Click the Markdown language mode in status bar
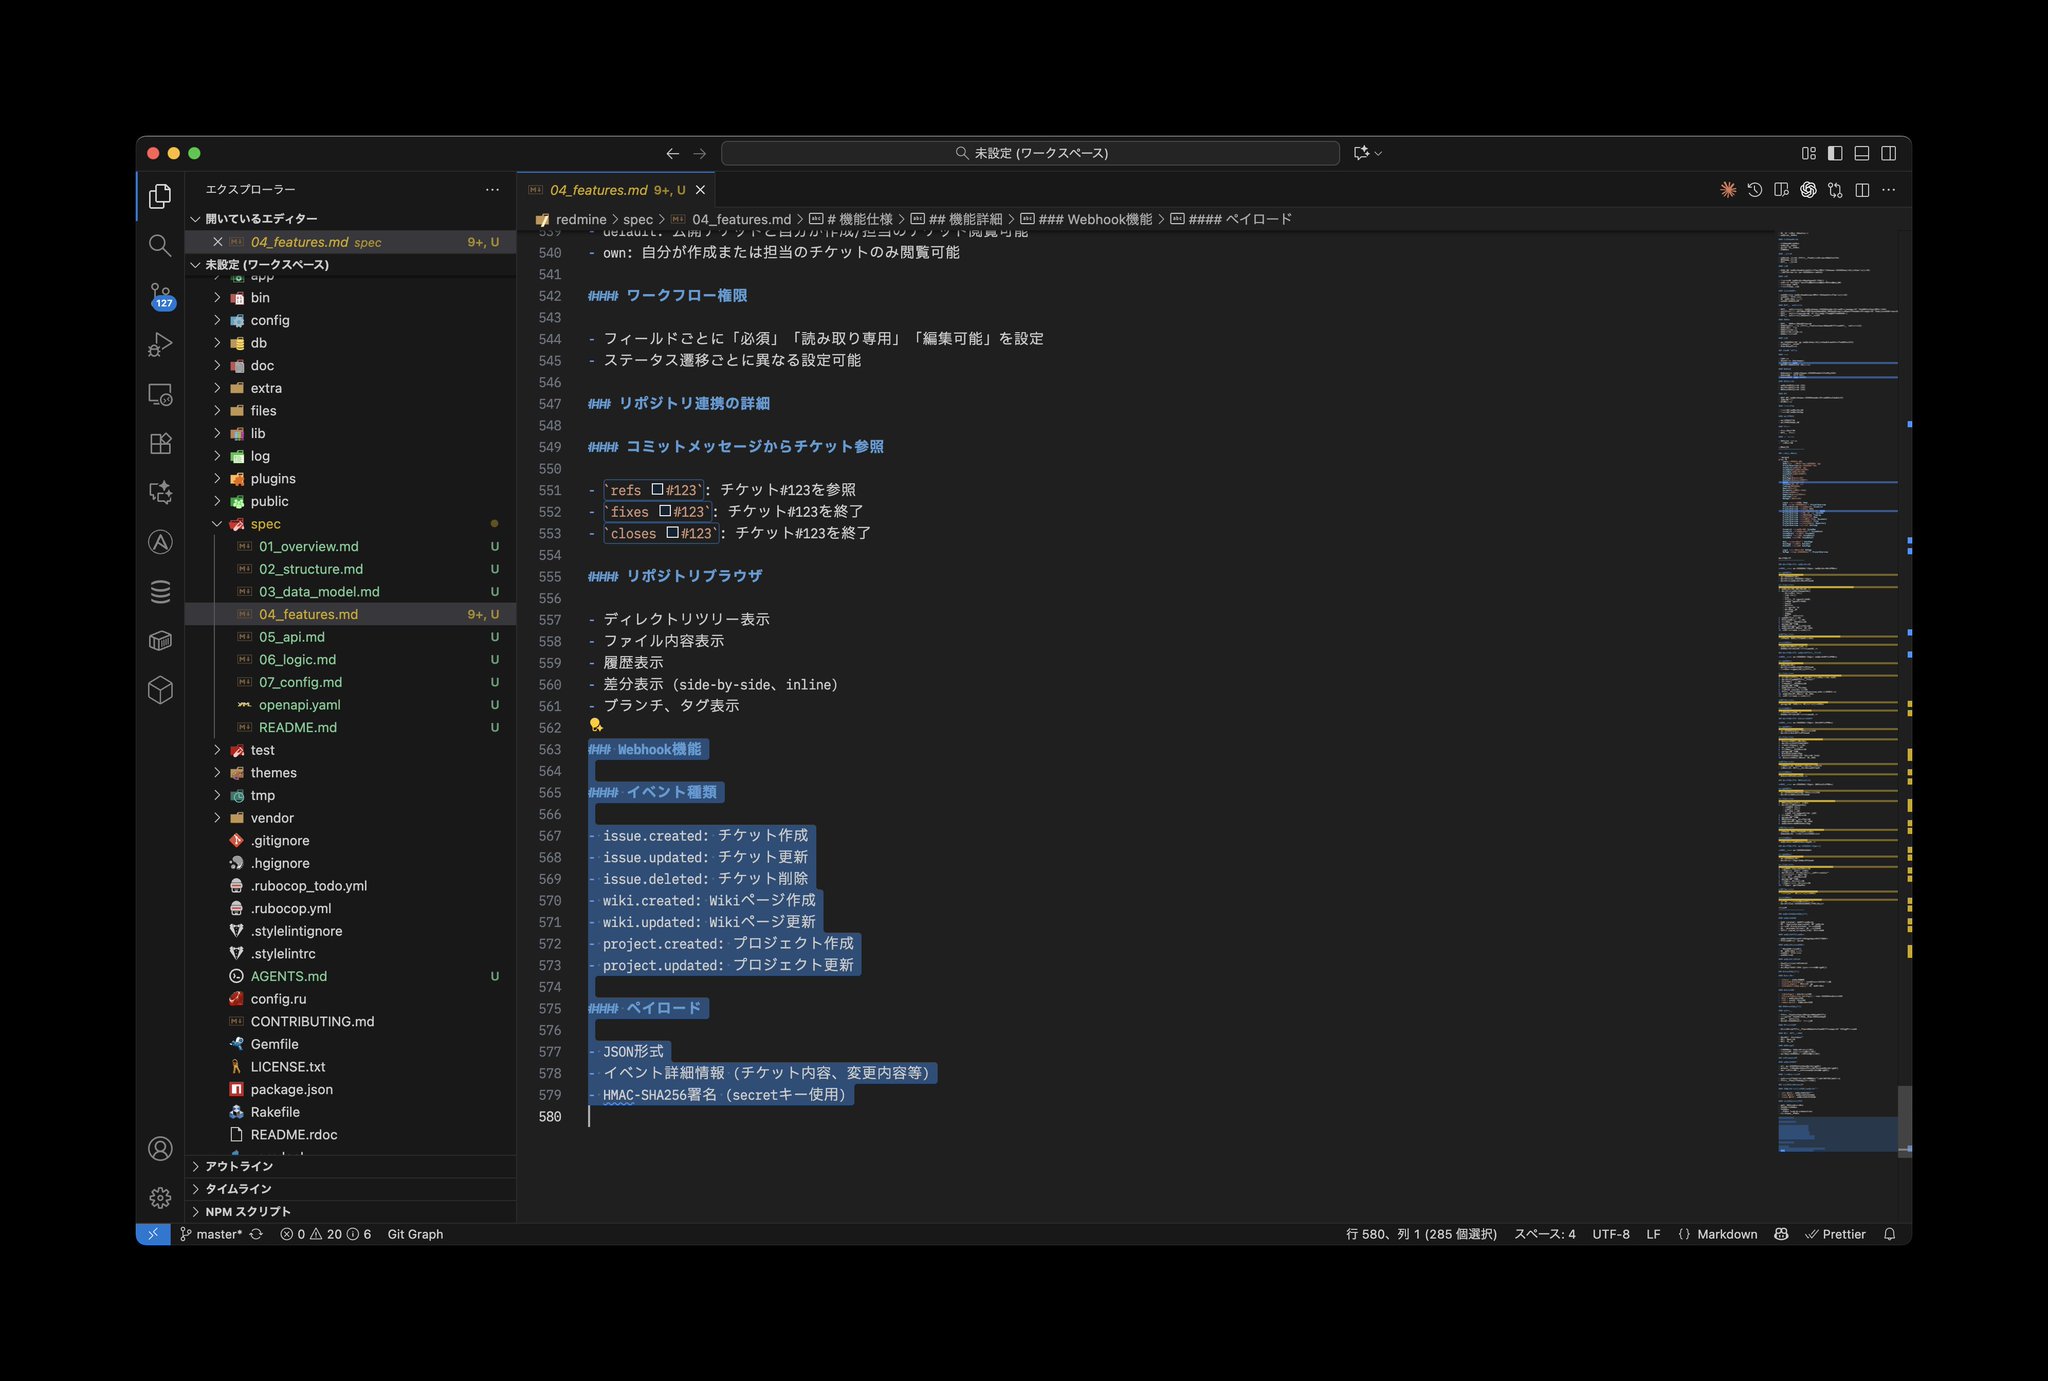This screenshot has width=2048, height=1381. (x=1726, y=1234)
